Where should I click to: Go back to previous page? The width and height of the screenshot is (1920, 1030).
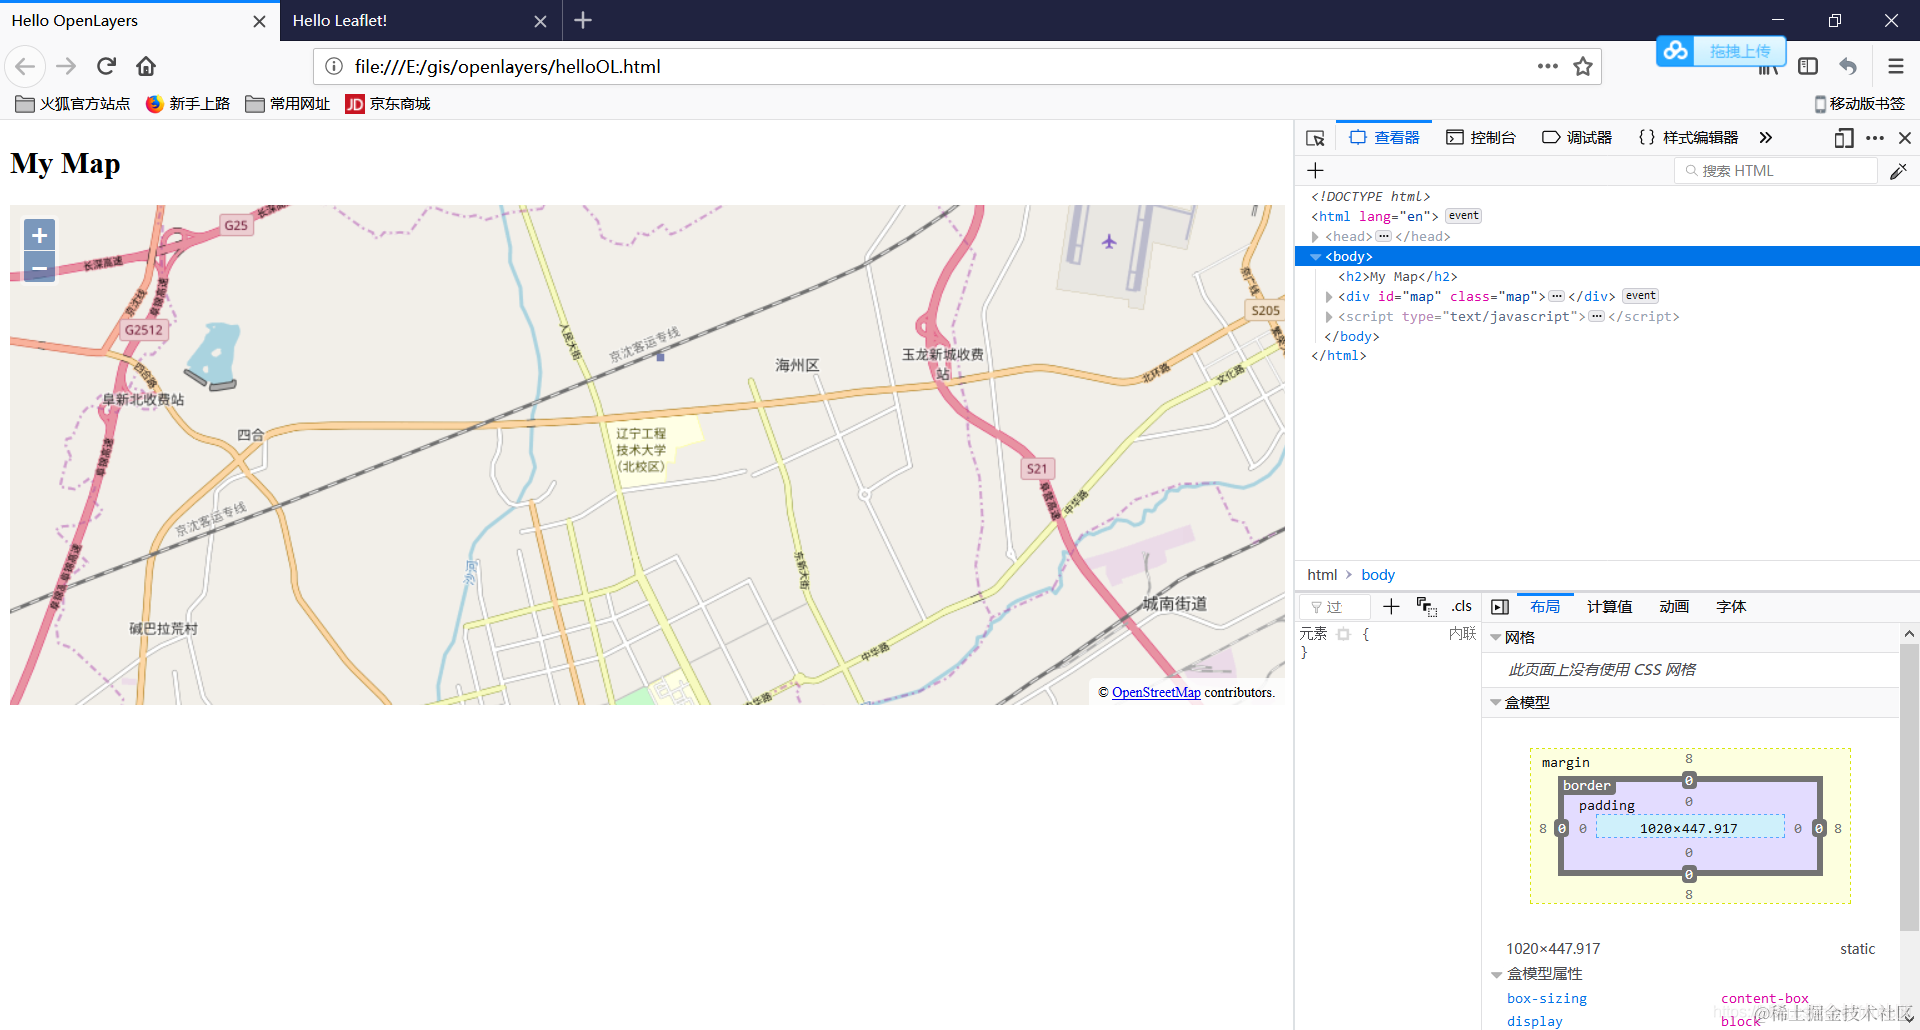click(x=25, y=67)
